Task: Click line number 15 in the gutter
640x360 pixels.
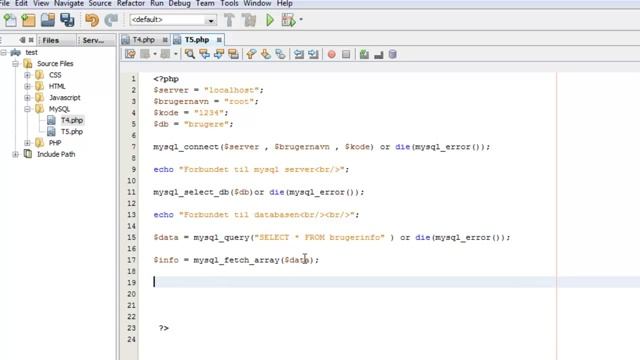Action: click(131, 238)
